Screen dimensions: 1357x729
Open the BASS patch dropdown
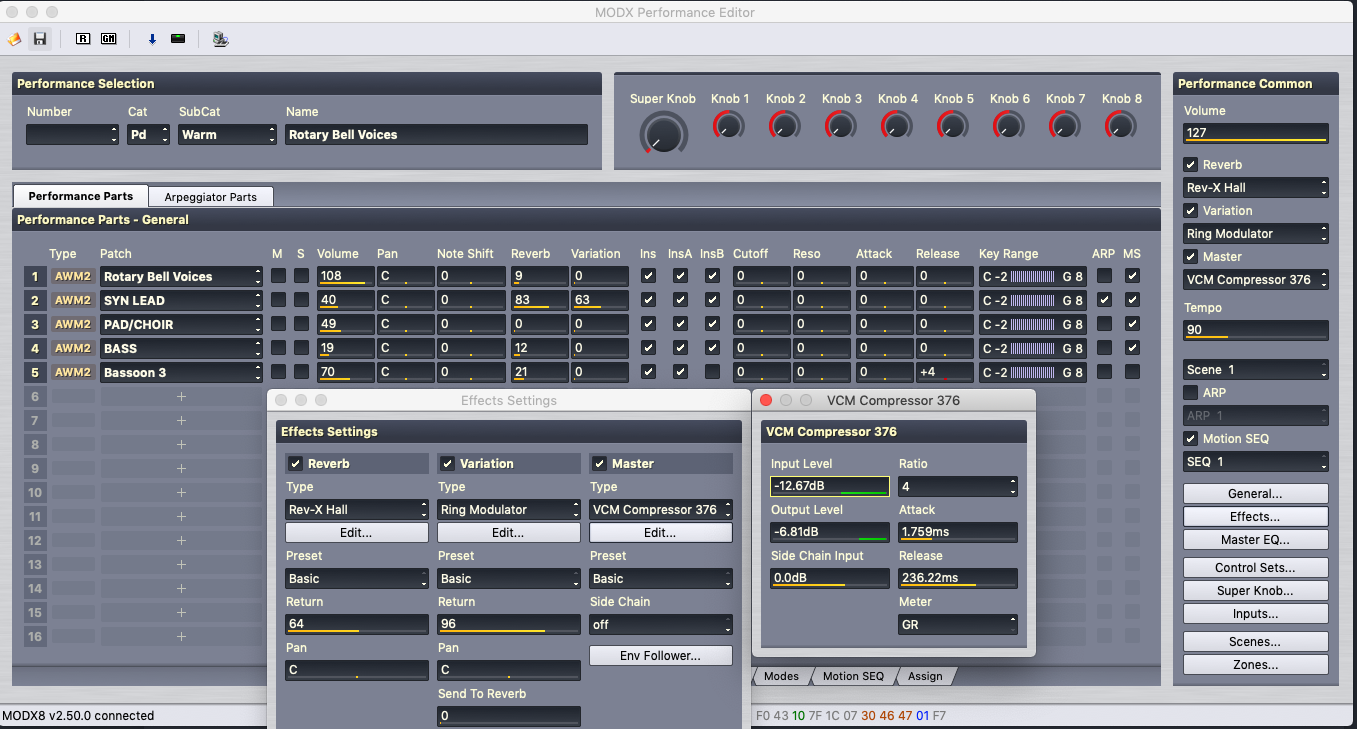[x=181, y=348]
